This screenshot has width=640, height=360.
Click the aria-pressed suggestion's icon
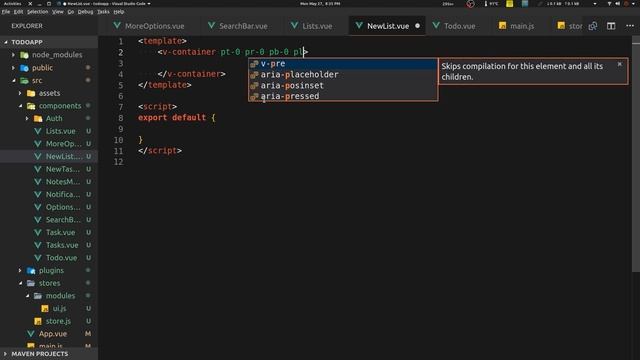pos(254,96)
